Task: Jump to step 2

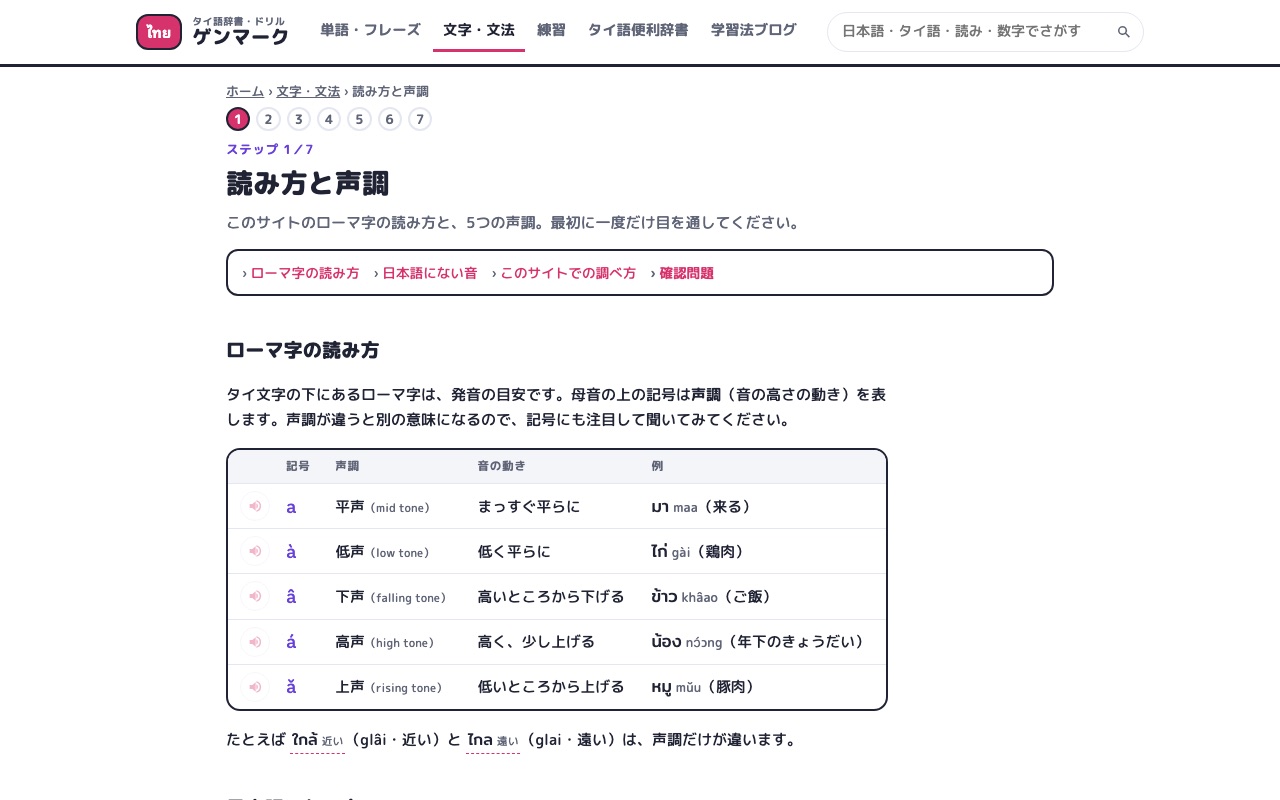Action: [x=268, y=119]
